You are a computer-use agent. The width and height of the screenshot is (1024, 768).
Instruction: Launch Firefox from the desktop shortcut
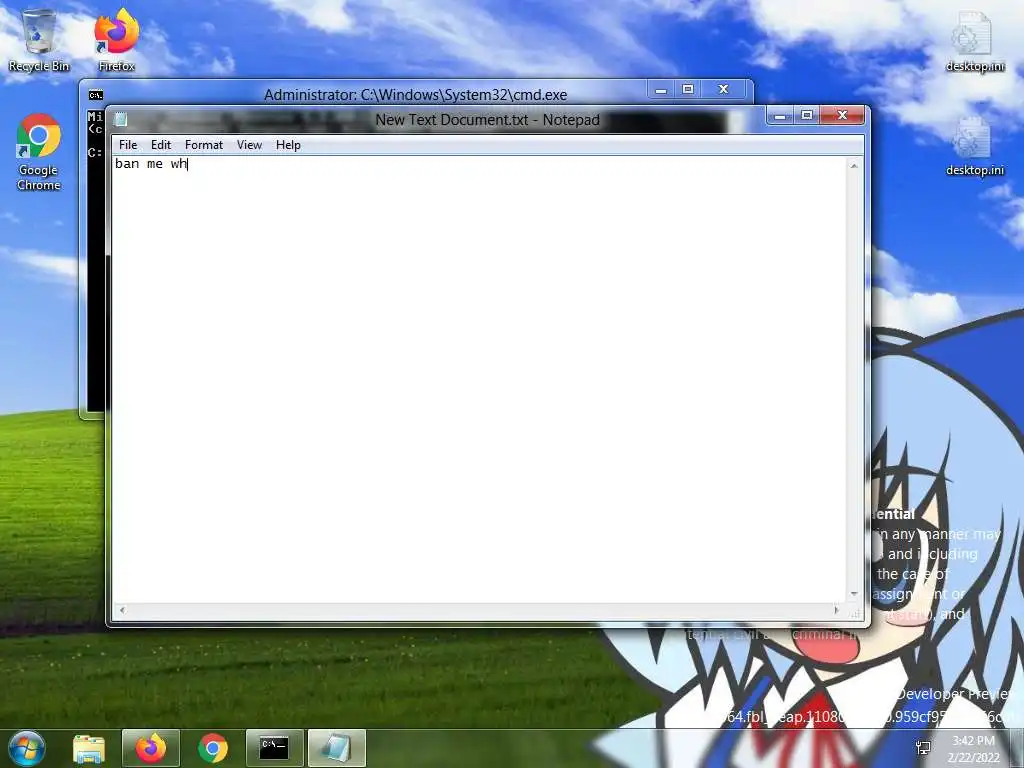[x=116, y=40]
